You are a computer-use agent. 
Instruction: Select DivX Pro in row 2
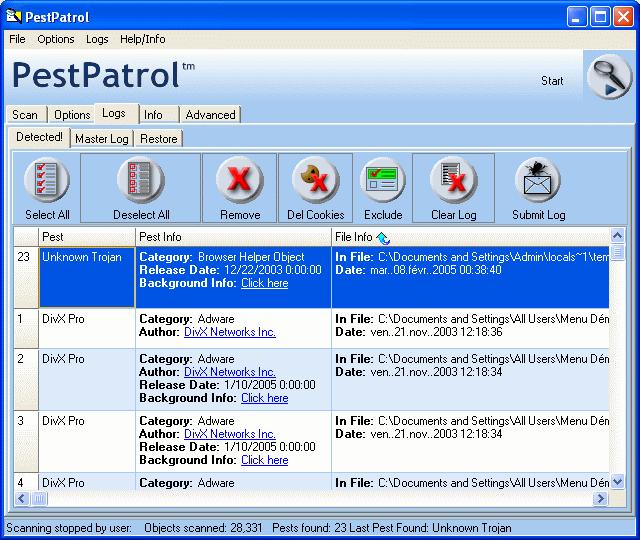point(63,359)
